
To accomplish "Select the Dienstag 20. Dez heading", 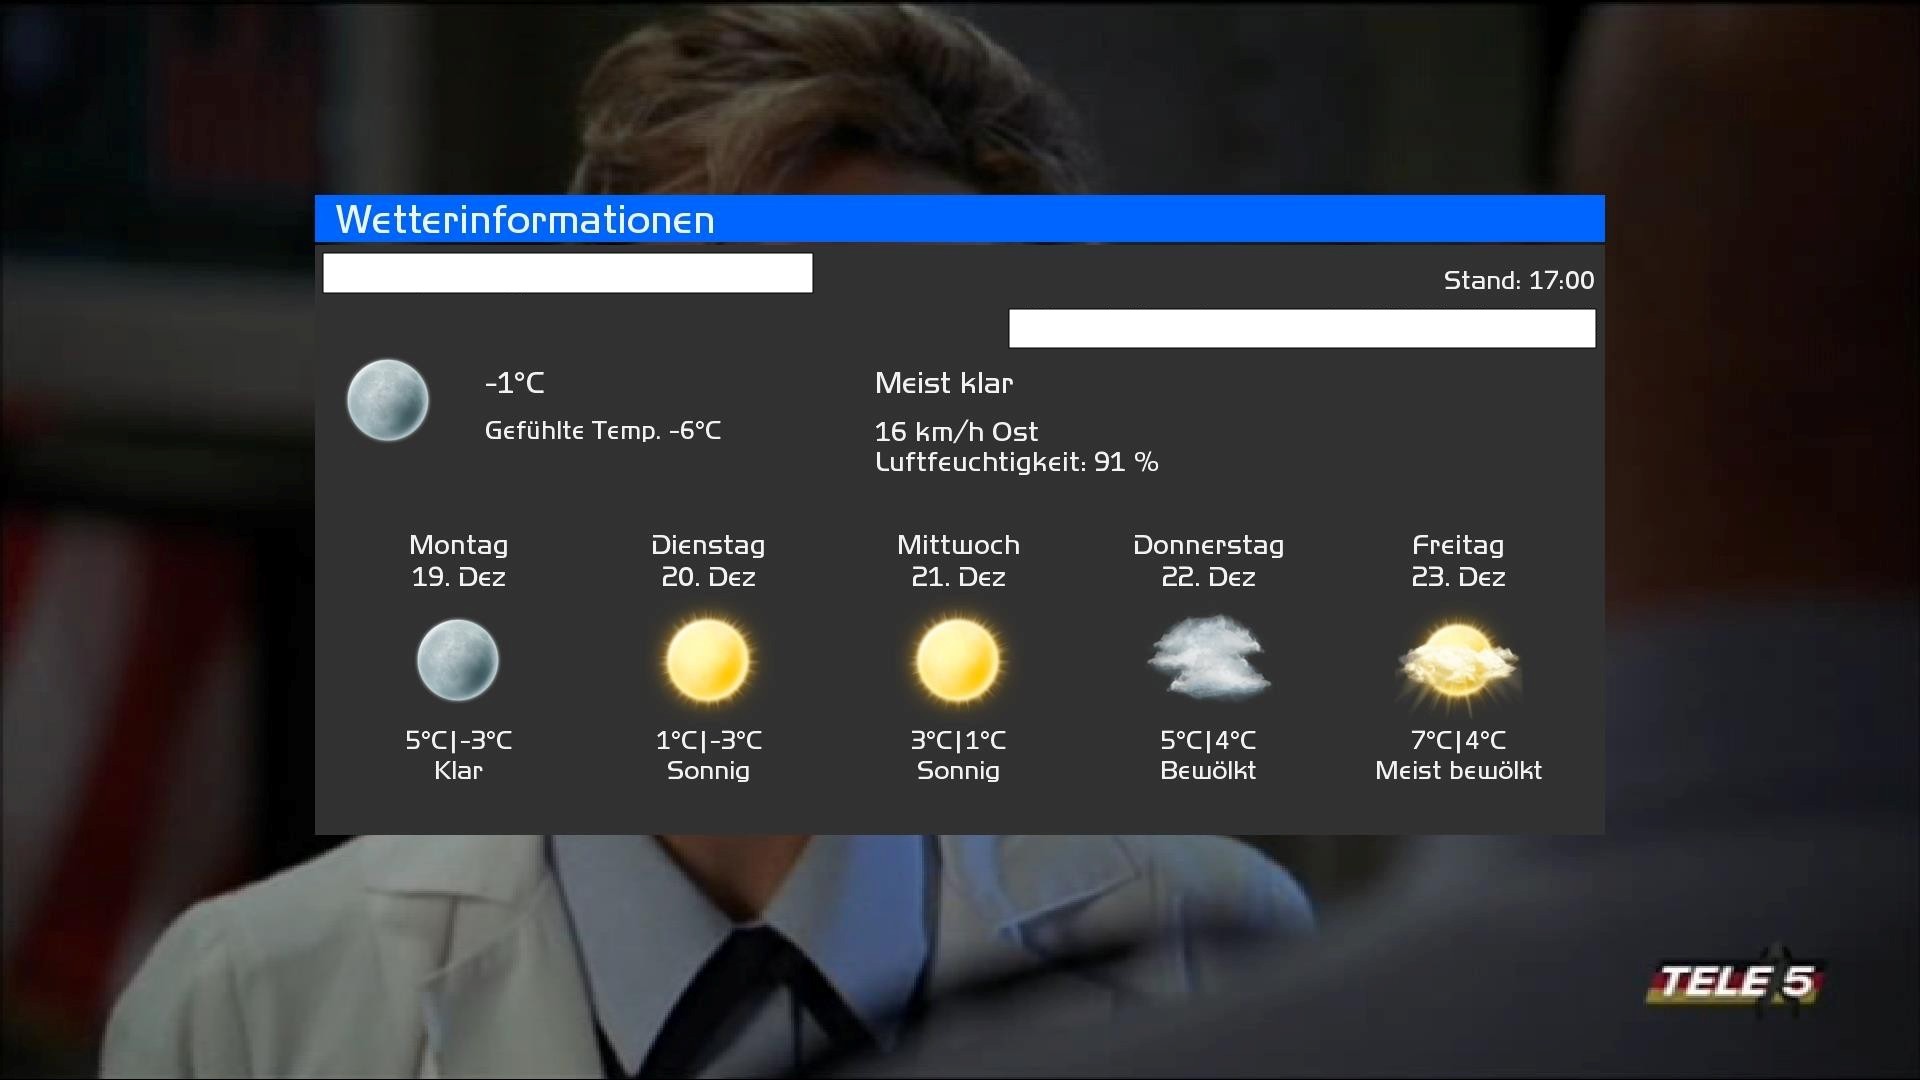I will point(708,561).
